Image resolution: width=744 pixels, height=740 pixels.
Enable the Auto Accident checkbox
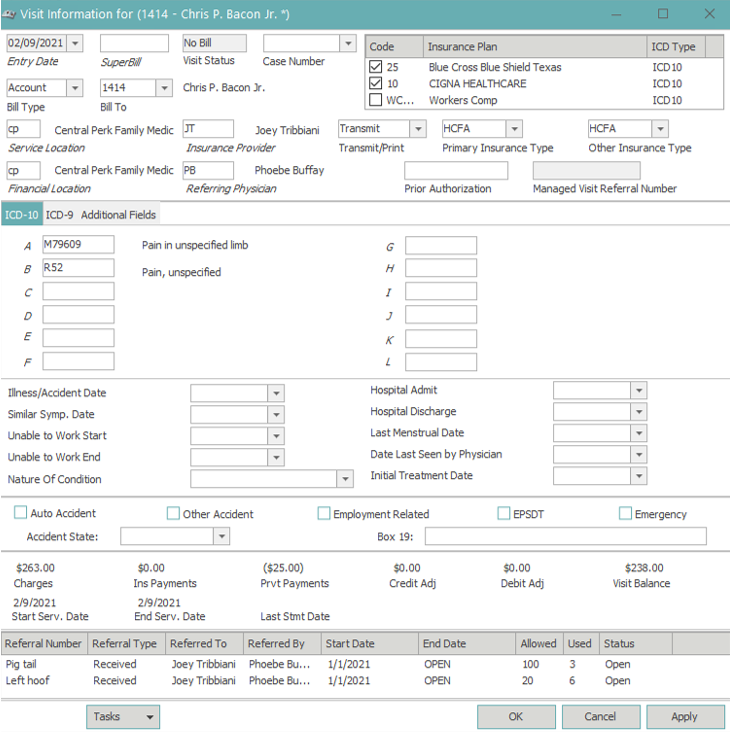point(21,513)
